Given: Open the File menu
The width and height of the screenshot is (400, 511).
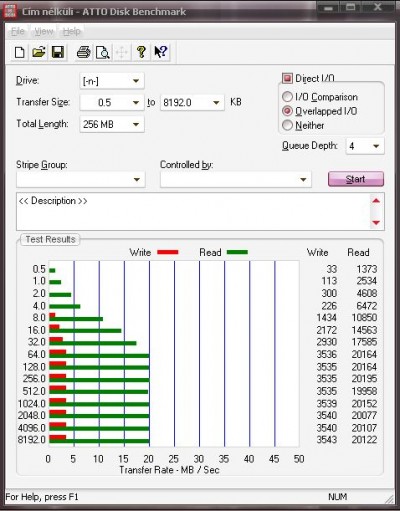Looking at the screenshot, I should pos(18,32).
